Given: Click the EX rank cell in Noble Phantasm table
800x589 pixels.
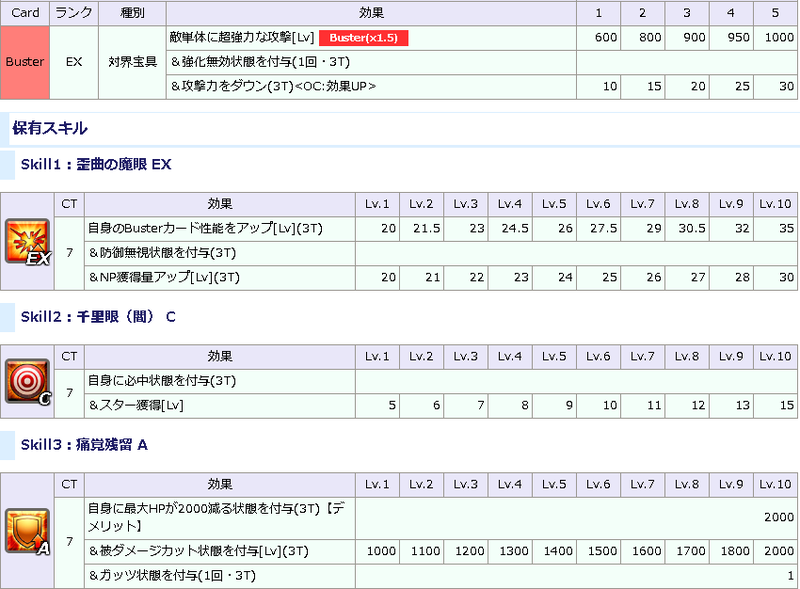Looking at the screenshot, I should [x=74, y=62].
